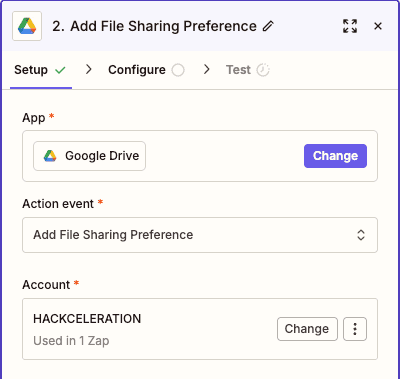Click the chevron between Setup and Configure
Screen dimensions: 400x379
[88, 70]
